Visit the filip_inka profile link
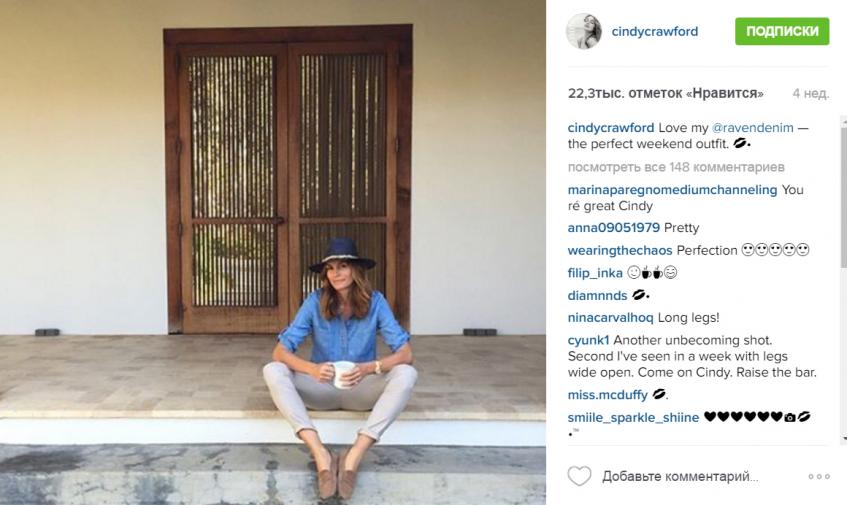This screenshot has width=847, height=505. [x=595, y=273]
